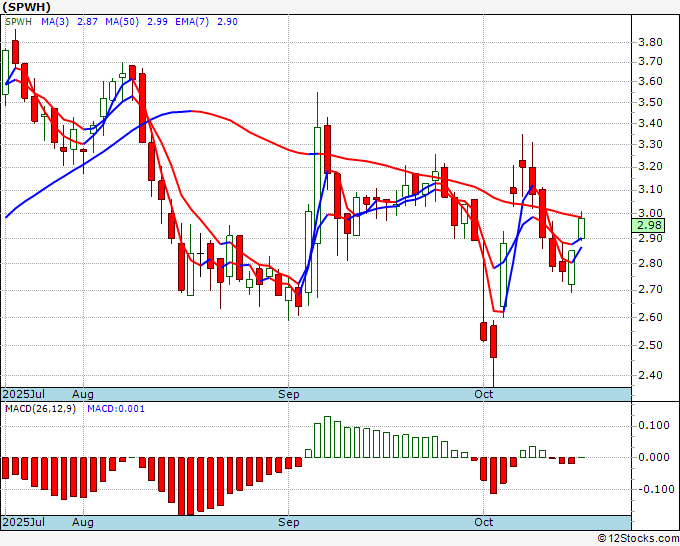
Task: Click the 3.00 price axis label
Action: (651, 213)
